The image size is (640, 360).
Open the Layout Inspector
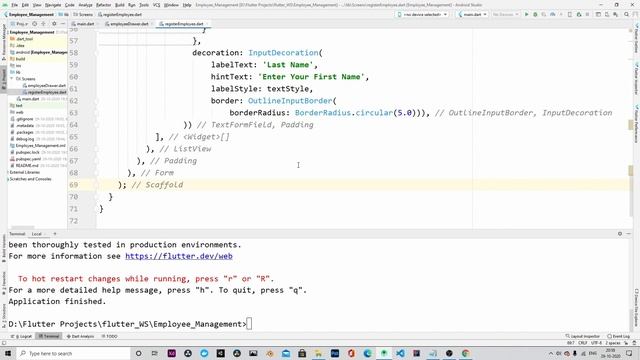click(582, 336)
